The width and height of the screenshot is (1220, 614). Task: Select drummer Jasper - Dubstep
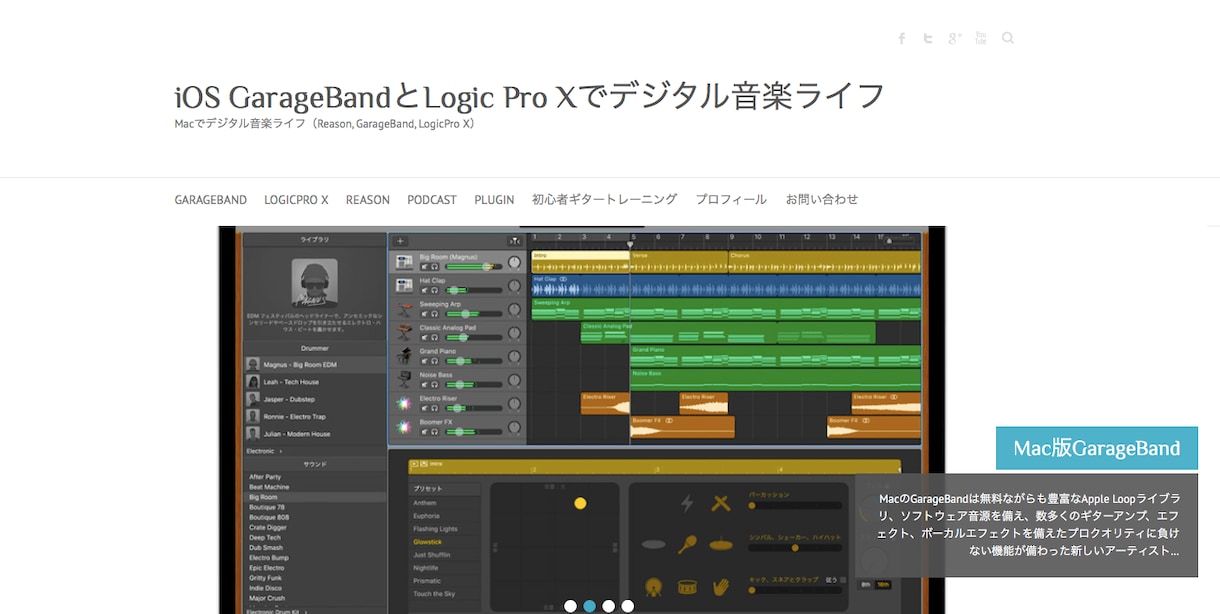[316, 399]
